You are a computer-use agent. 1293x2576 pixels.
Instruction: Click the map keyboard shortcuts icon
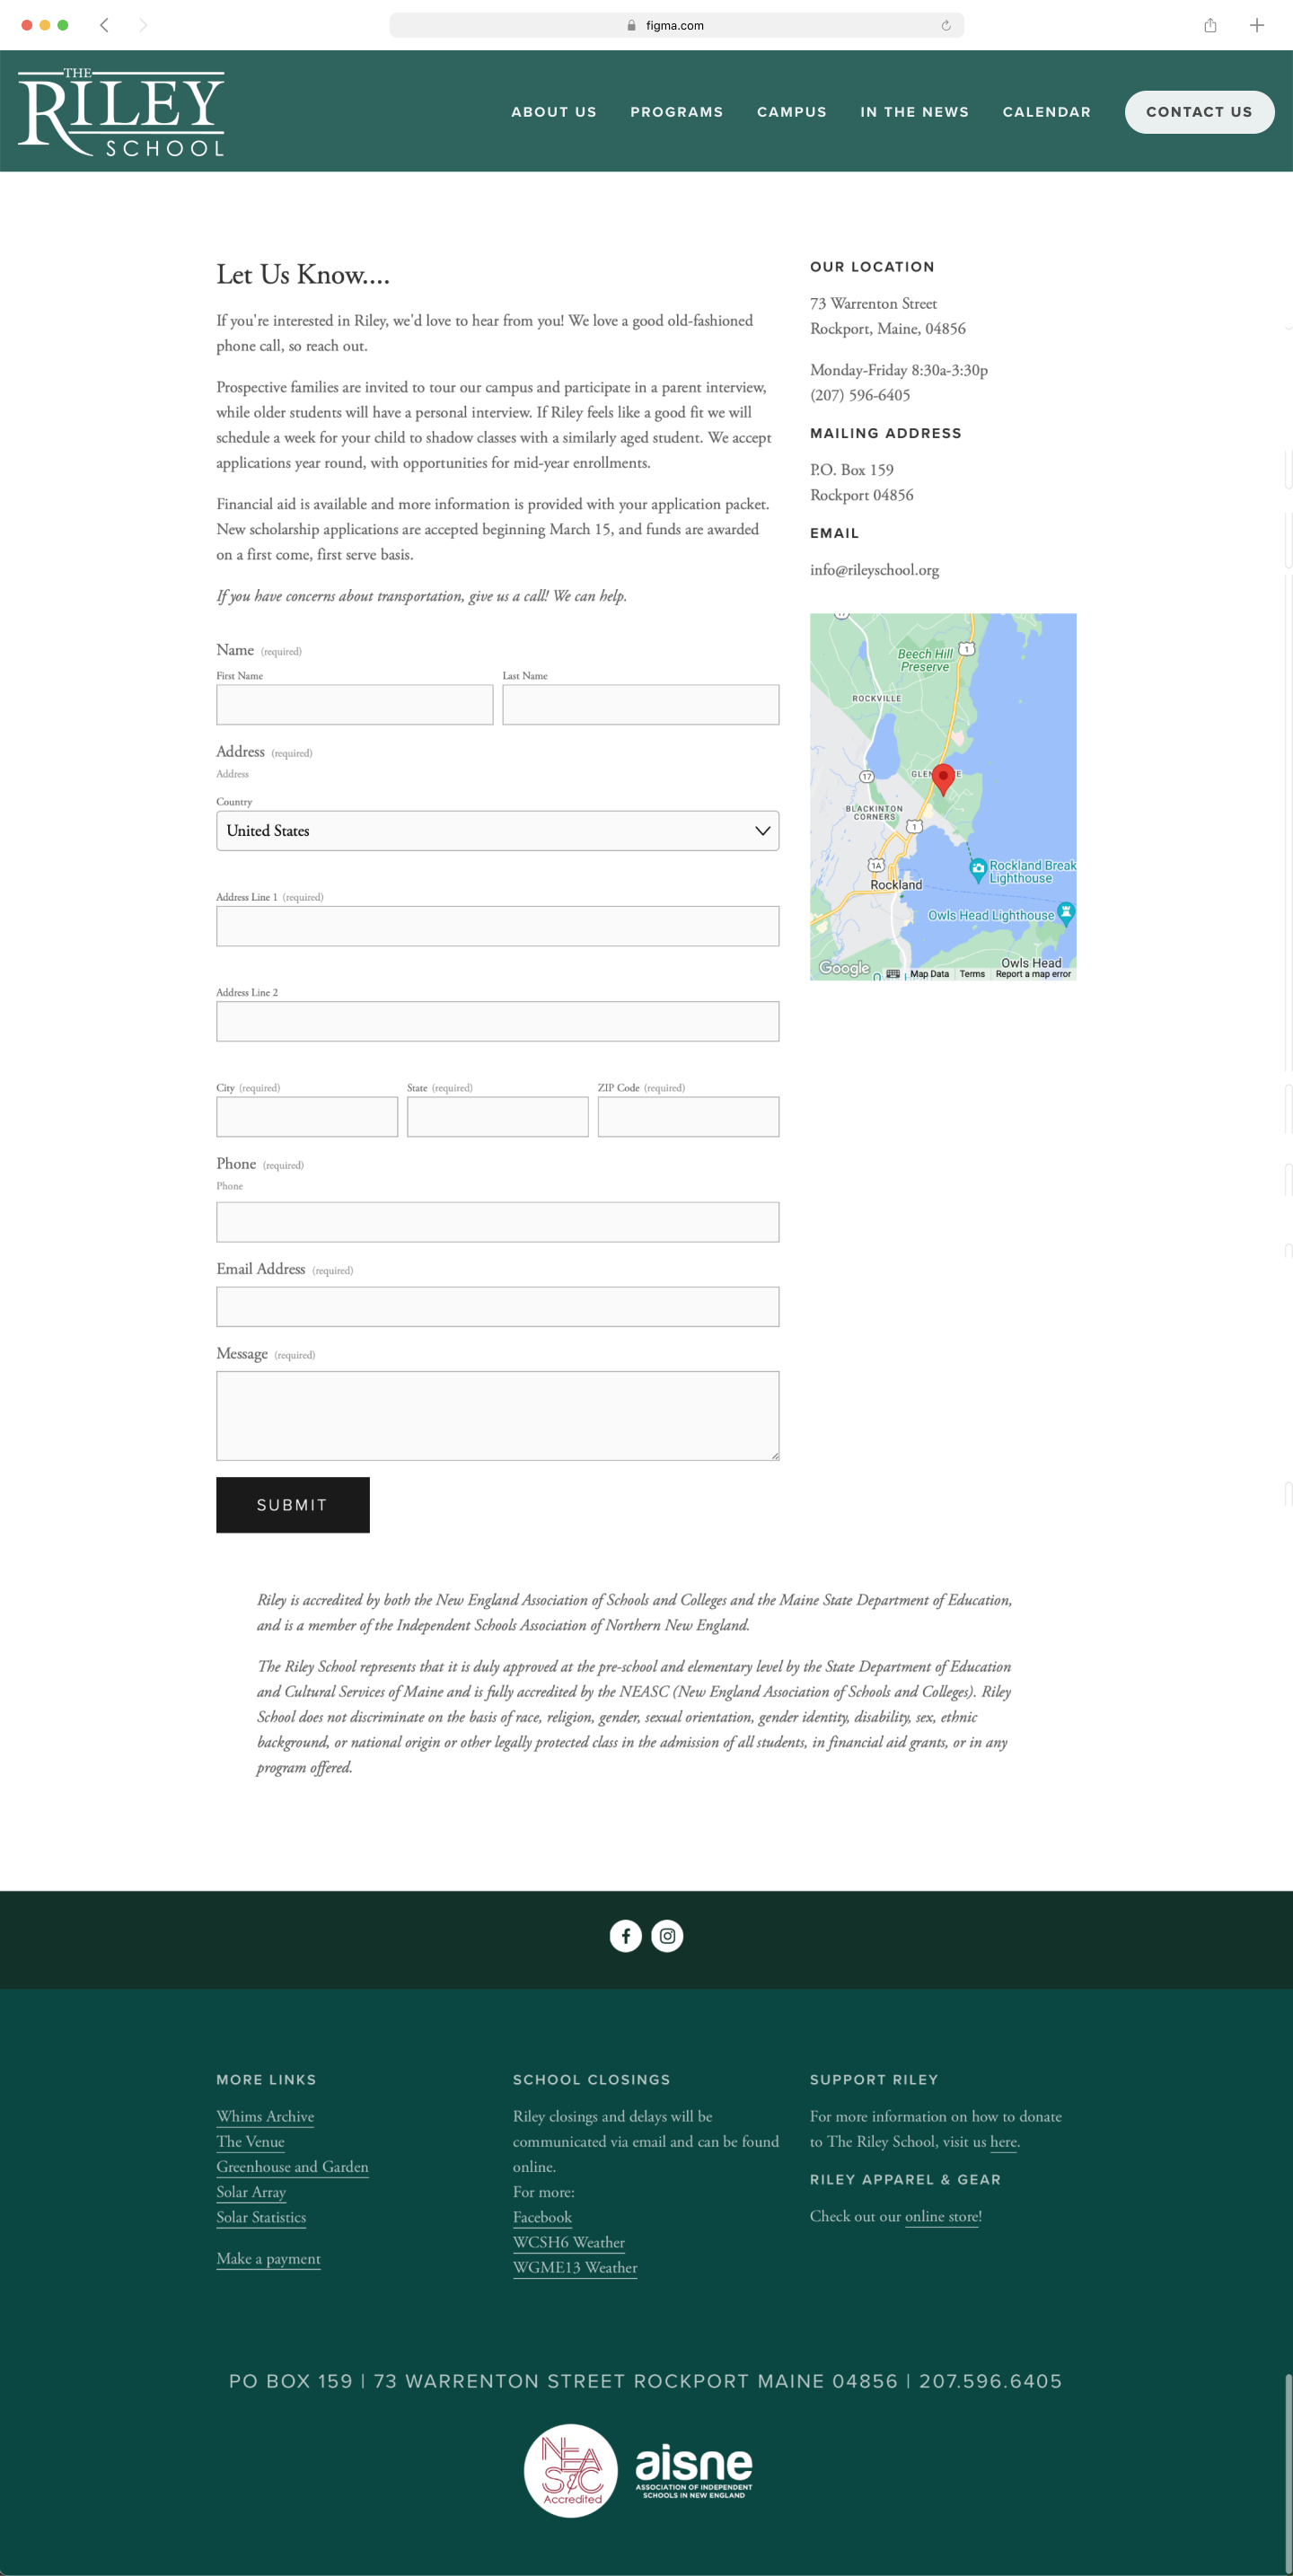[x=893, y=974]
